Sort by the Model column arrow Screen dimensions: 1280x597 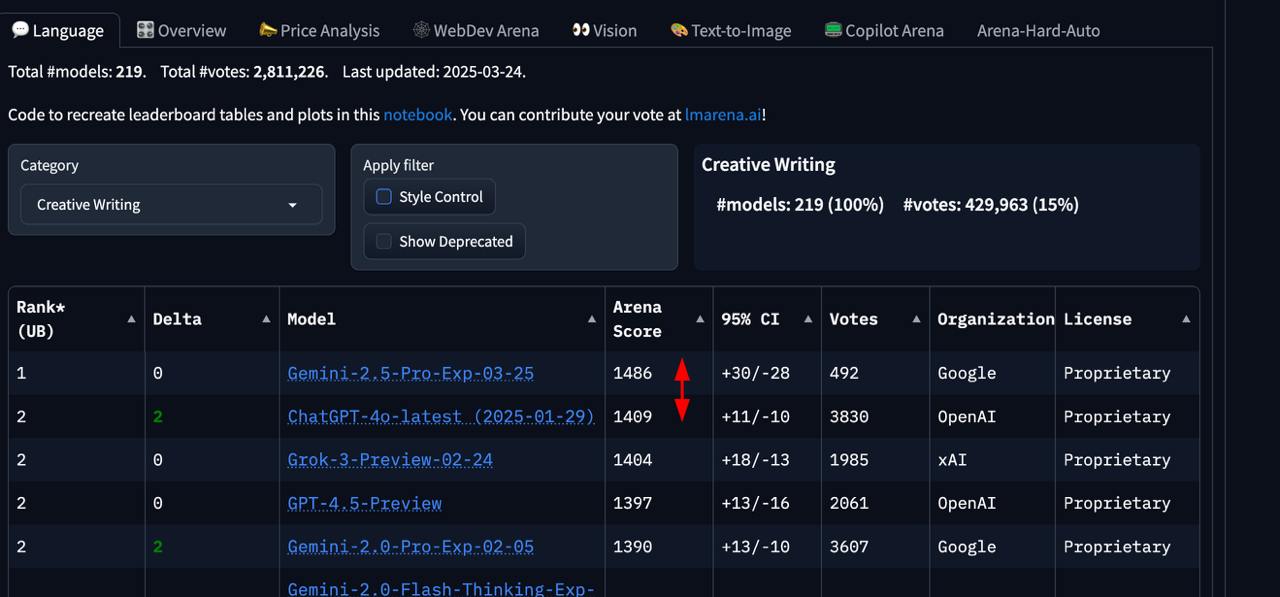click(x=592, y=319)
